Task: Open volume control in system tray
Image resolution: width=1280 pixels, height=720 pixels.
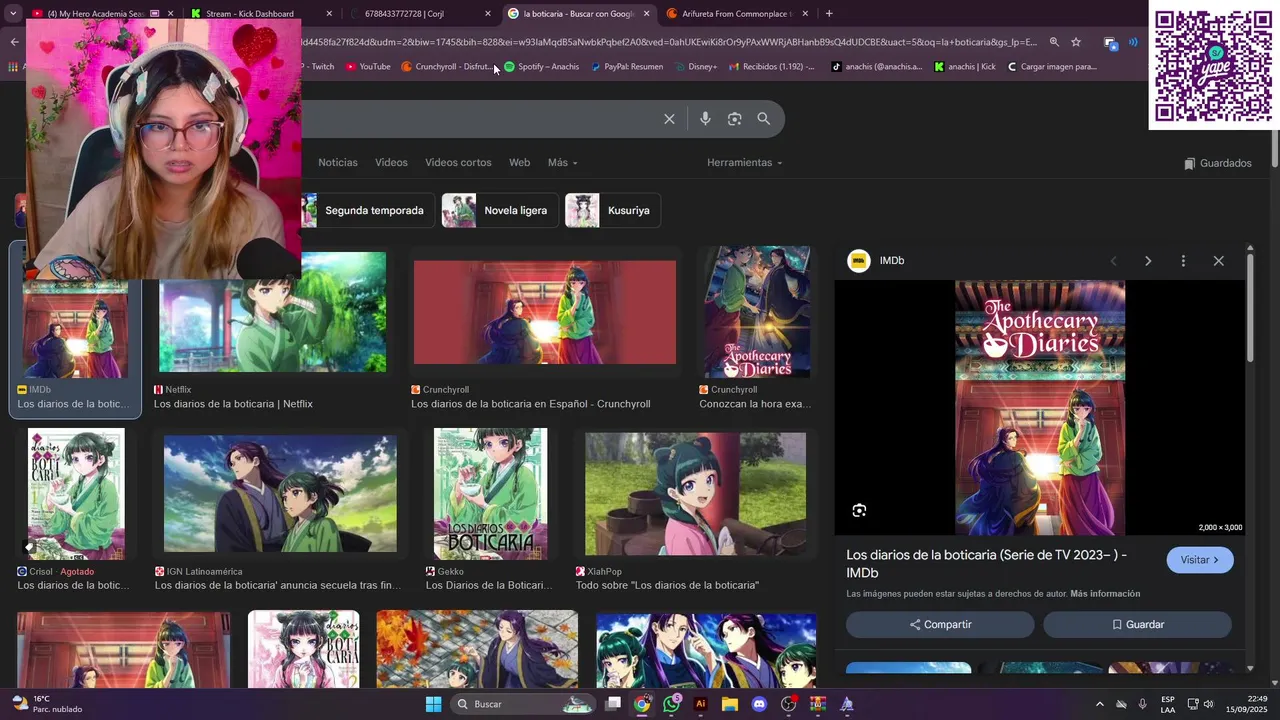Action: (x=1208, y=704)
